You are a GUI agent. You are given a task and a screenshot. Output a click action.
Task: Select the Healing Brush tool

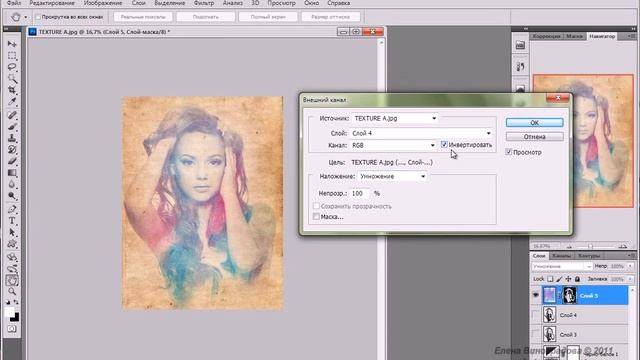(x=12, y=116)
